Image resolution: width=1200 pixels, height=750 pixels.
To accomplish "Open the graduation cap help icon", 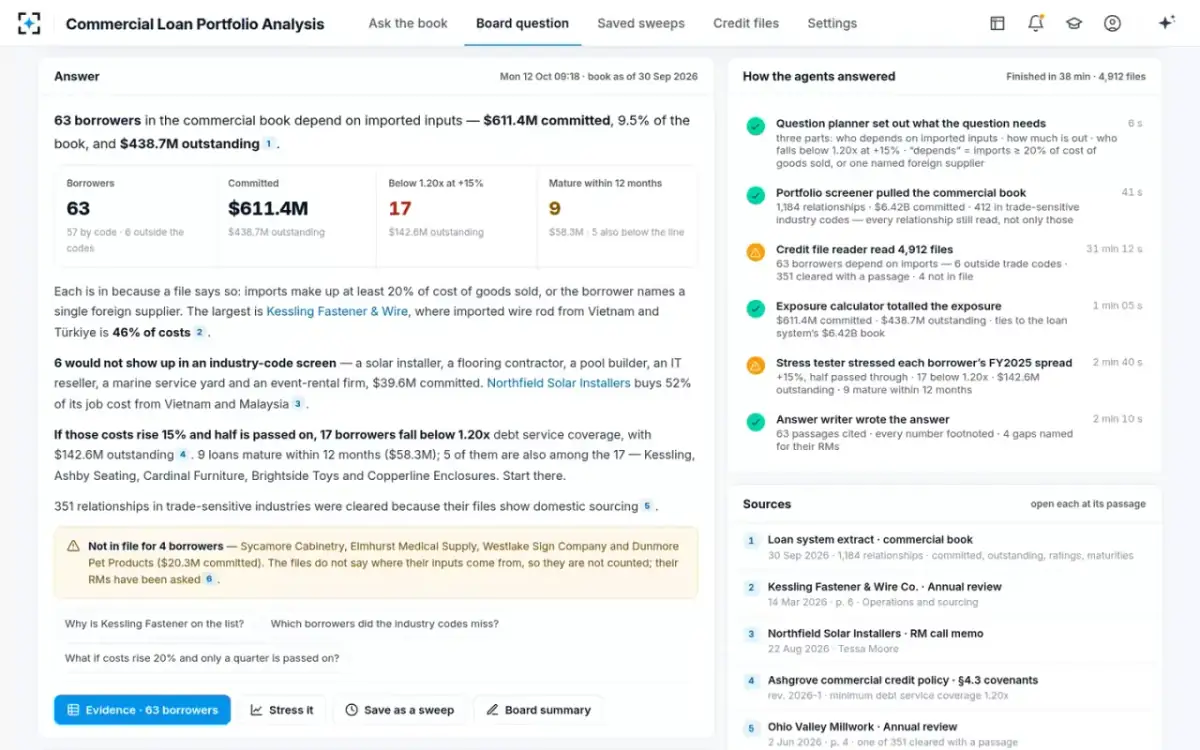I will pyautogui.click(x=1074, y=23).
